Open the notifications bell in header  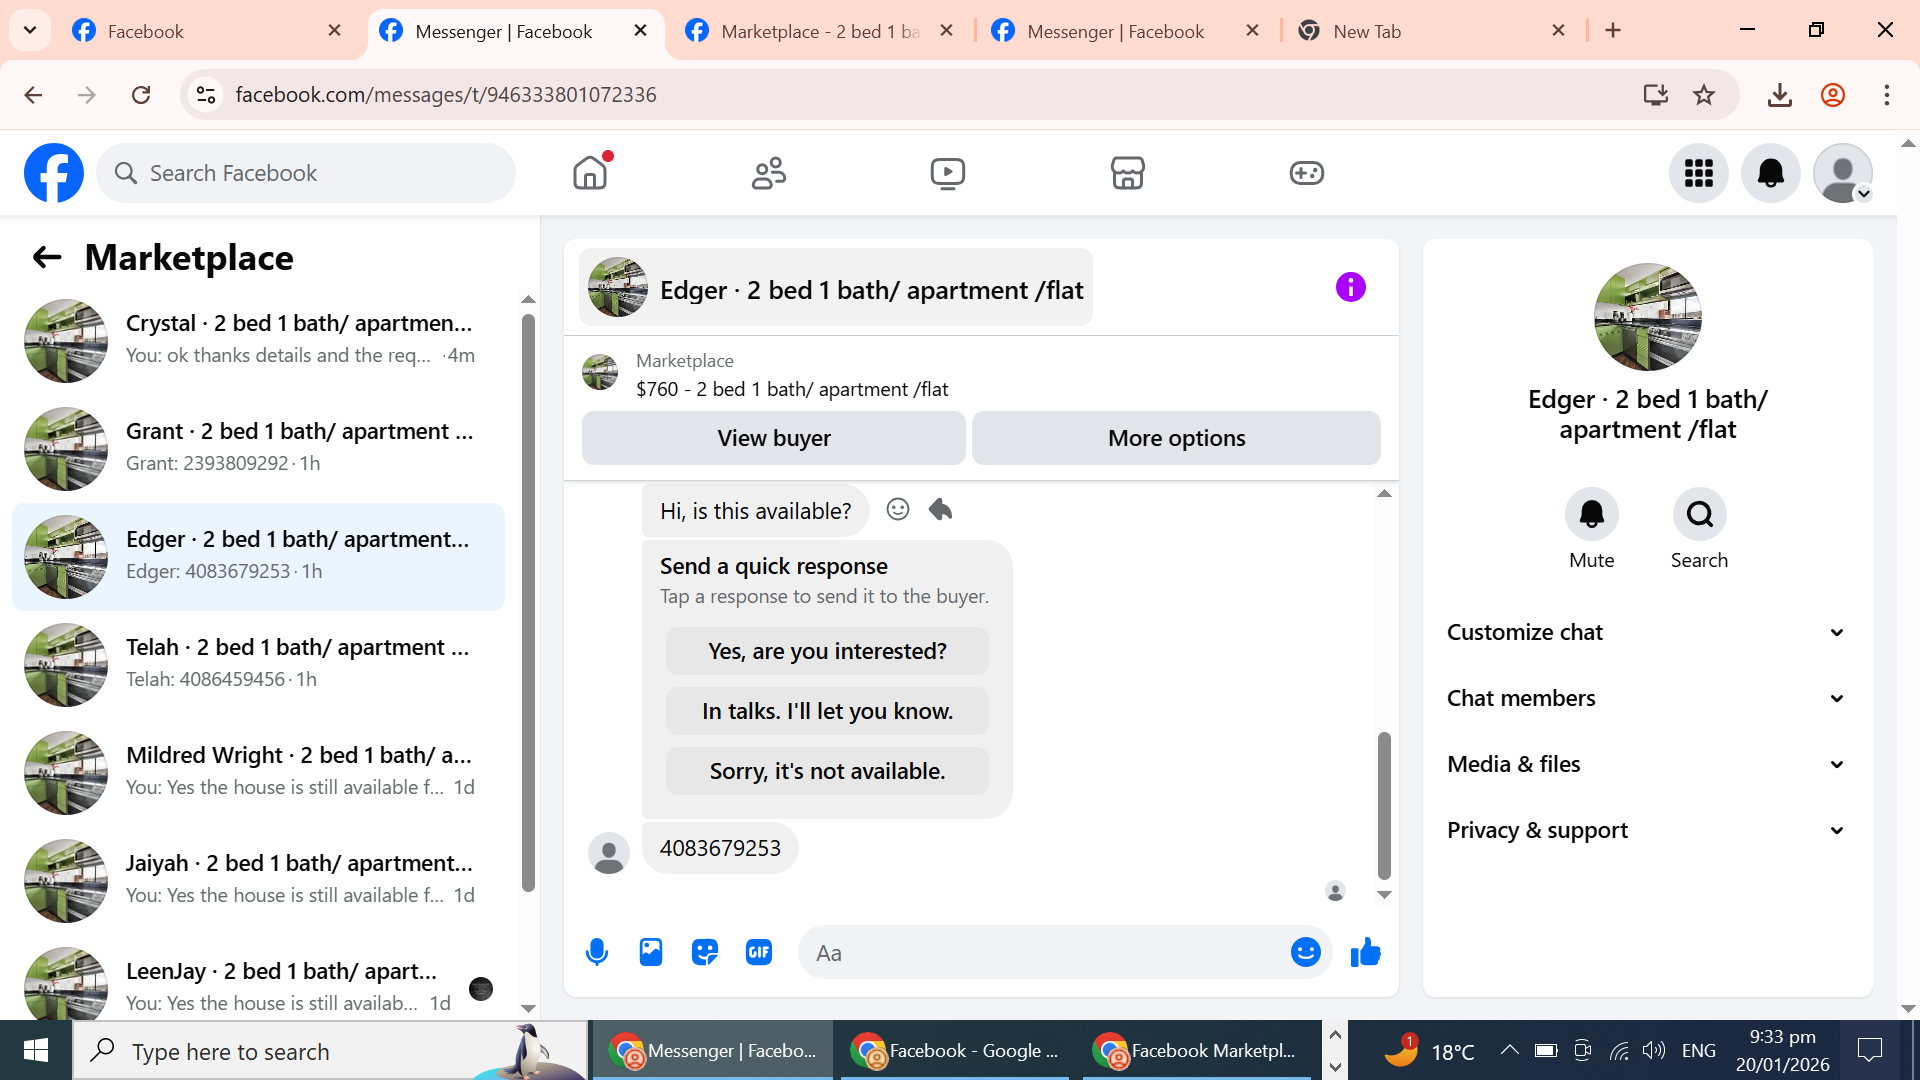pos(1771,173)
